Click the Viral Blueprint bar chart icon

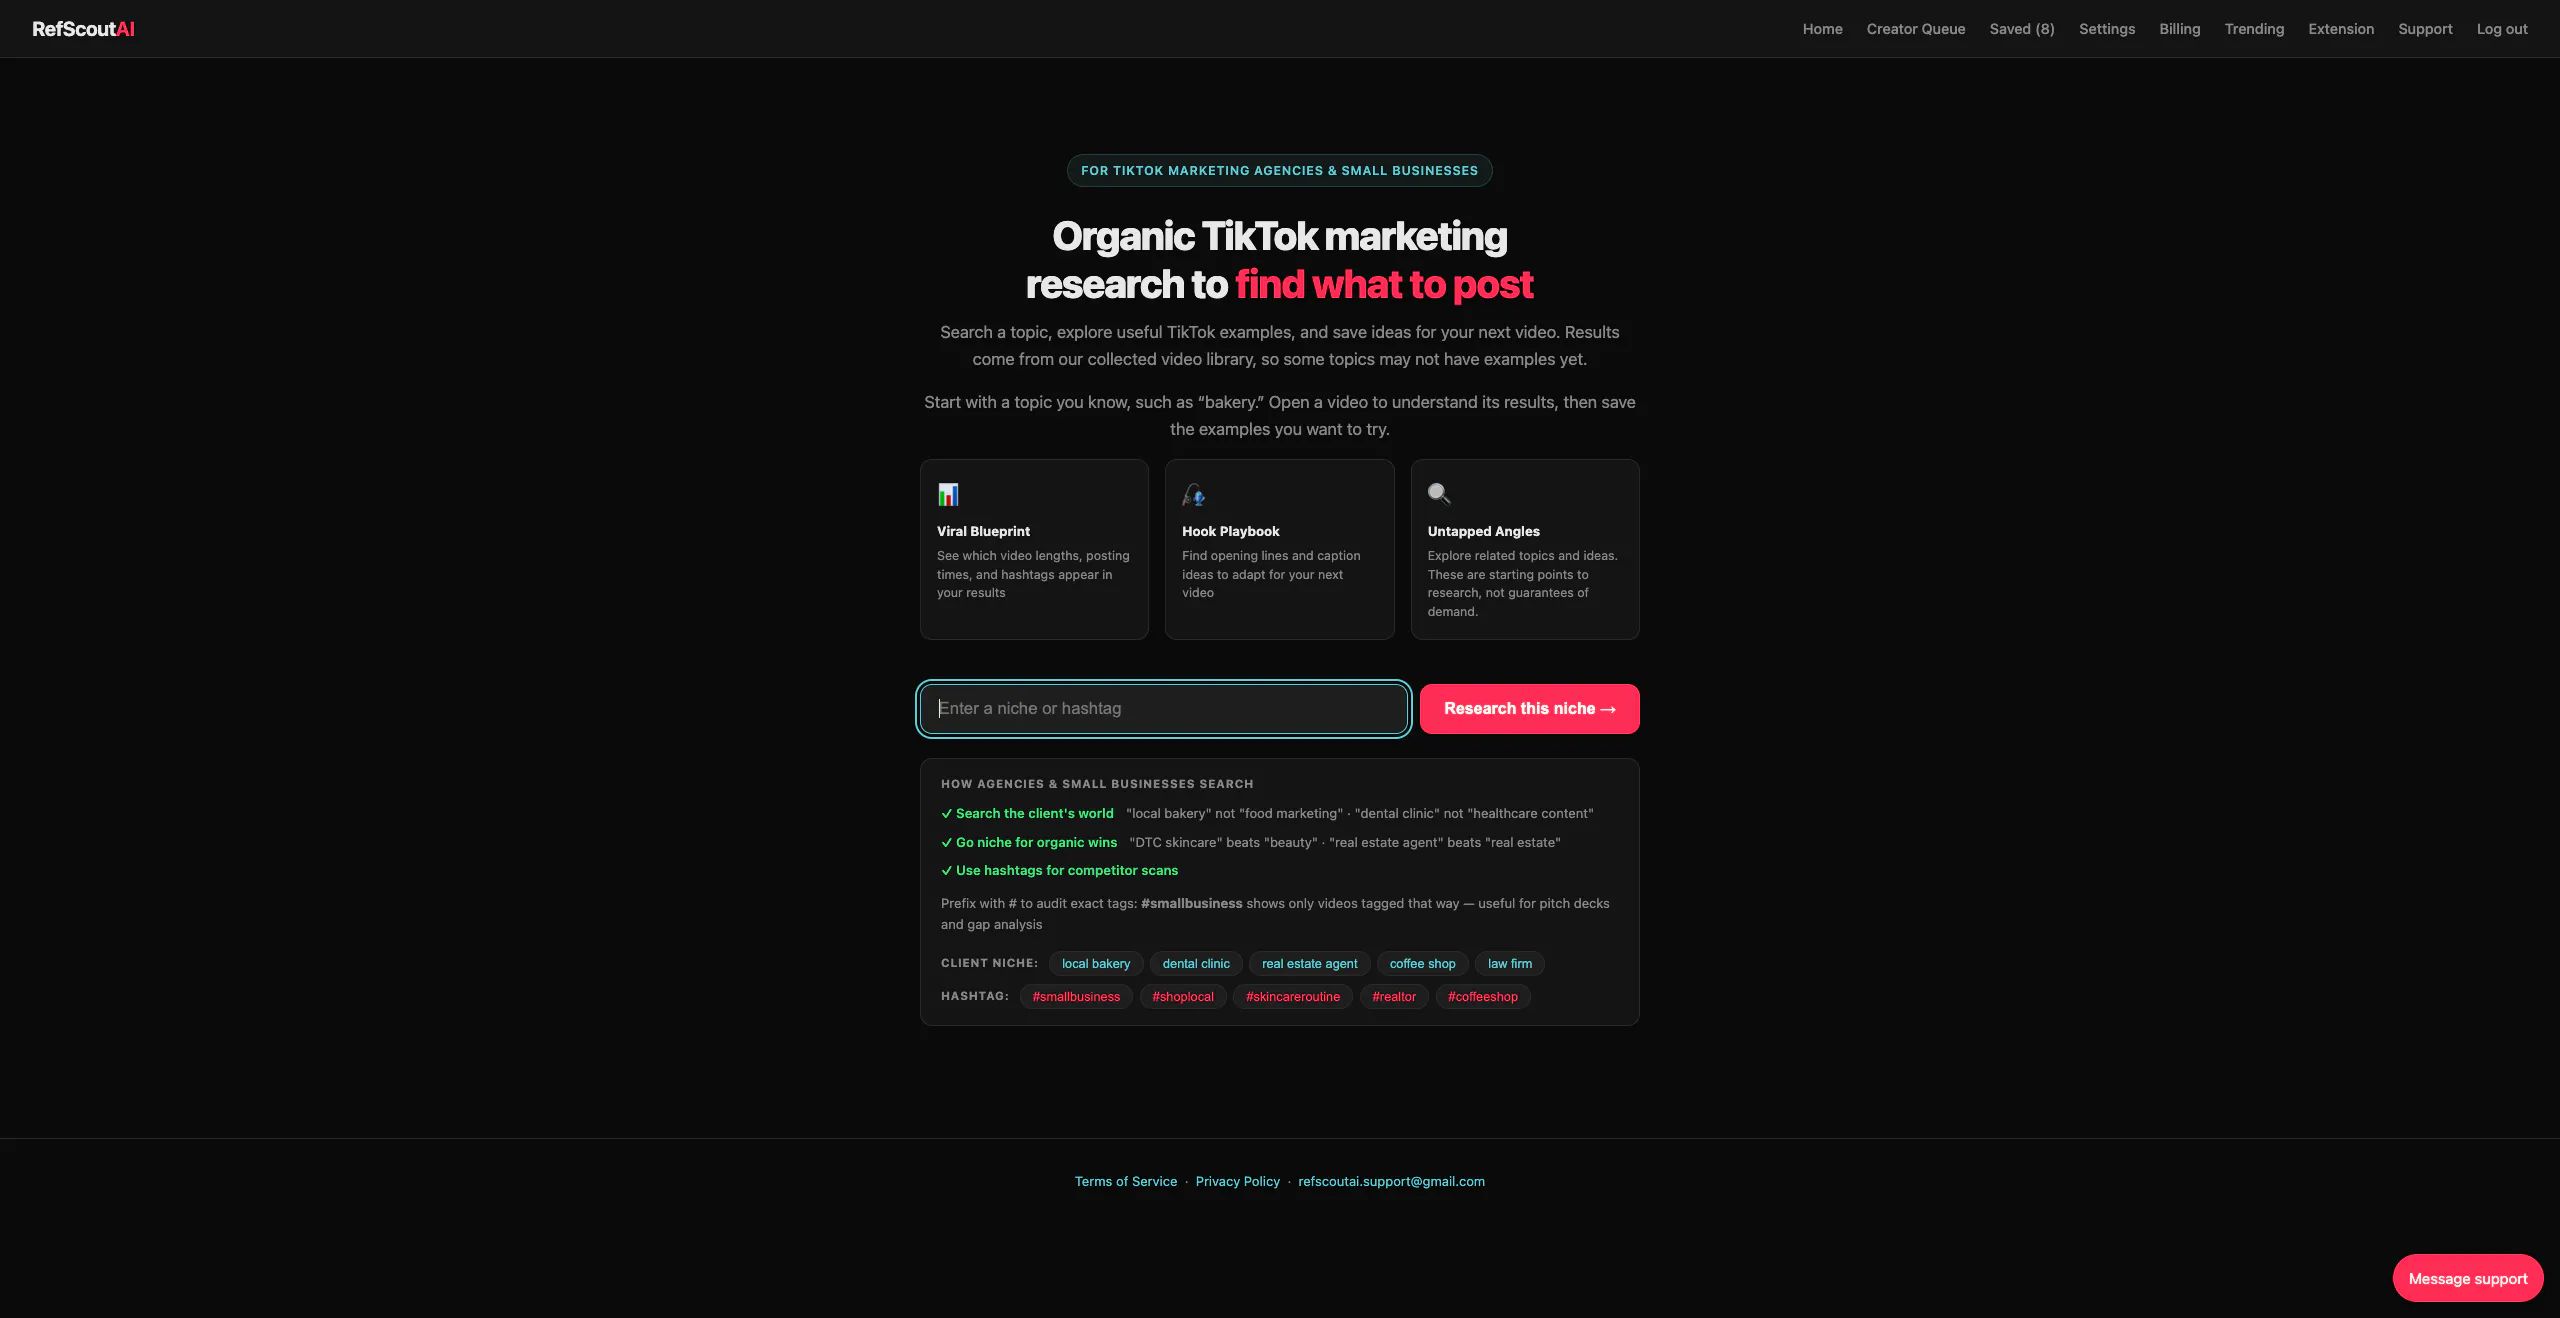tap(948, 494)
